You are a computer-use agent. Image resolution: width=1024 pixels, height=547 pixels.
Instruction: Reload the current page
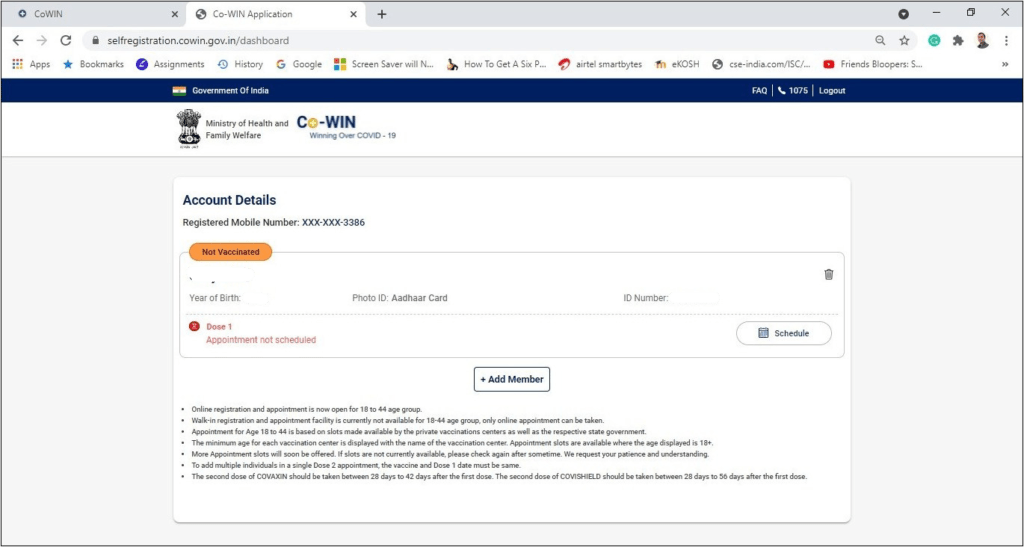66,41
